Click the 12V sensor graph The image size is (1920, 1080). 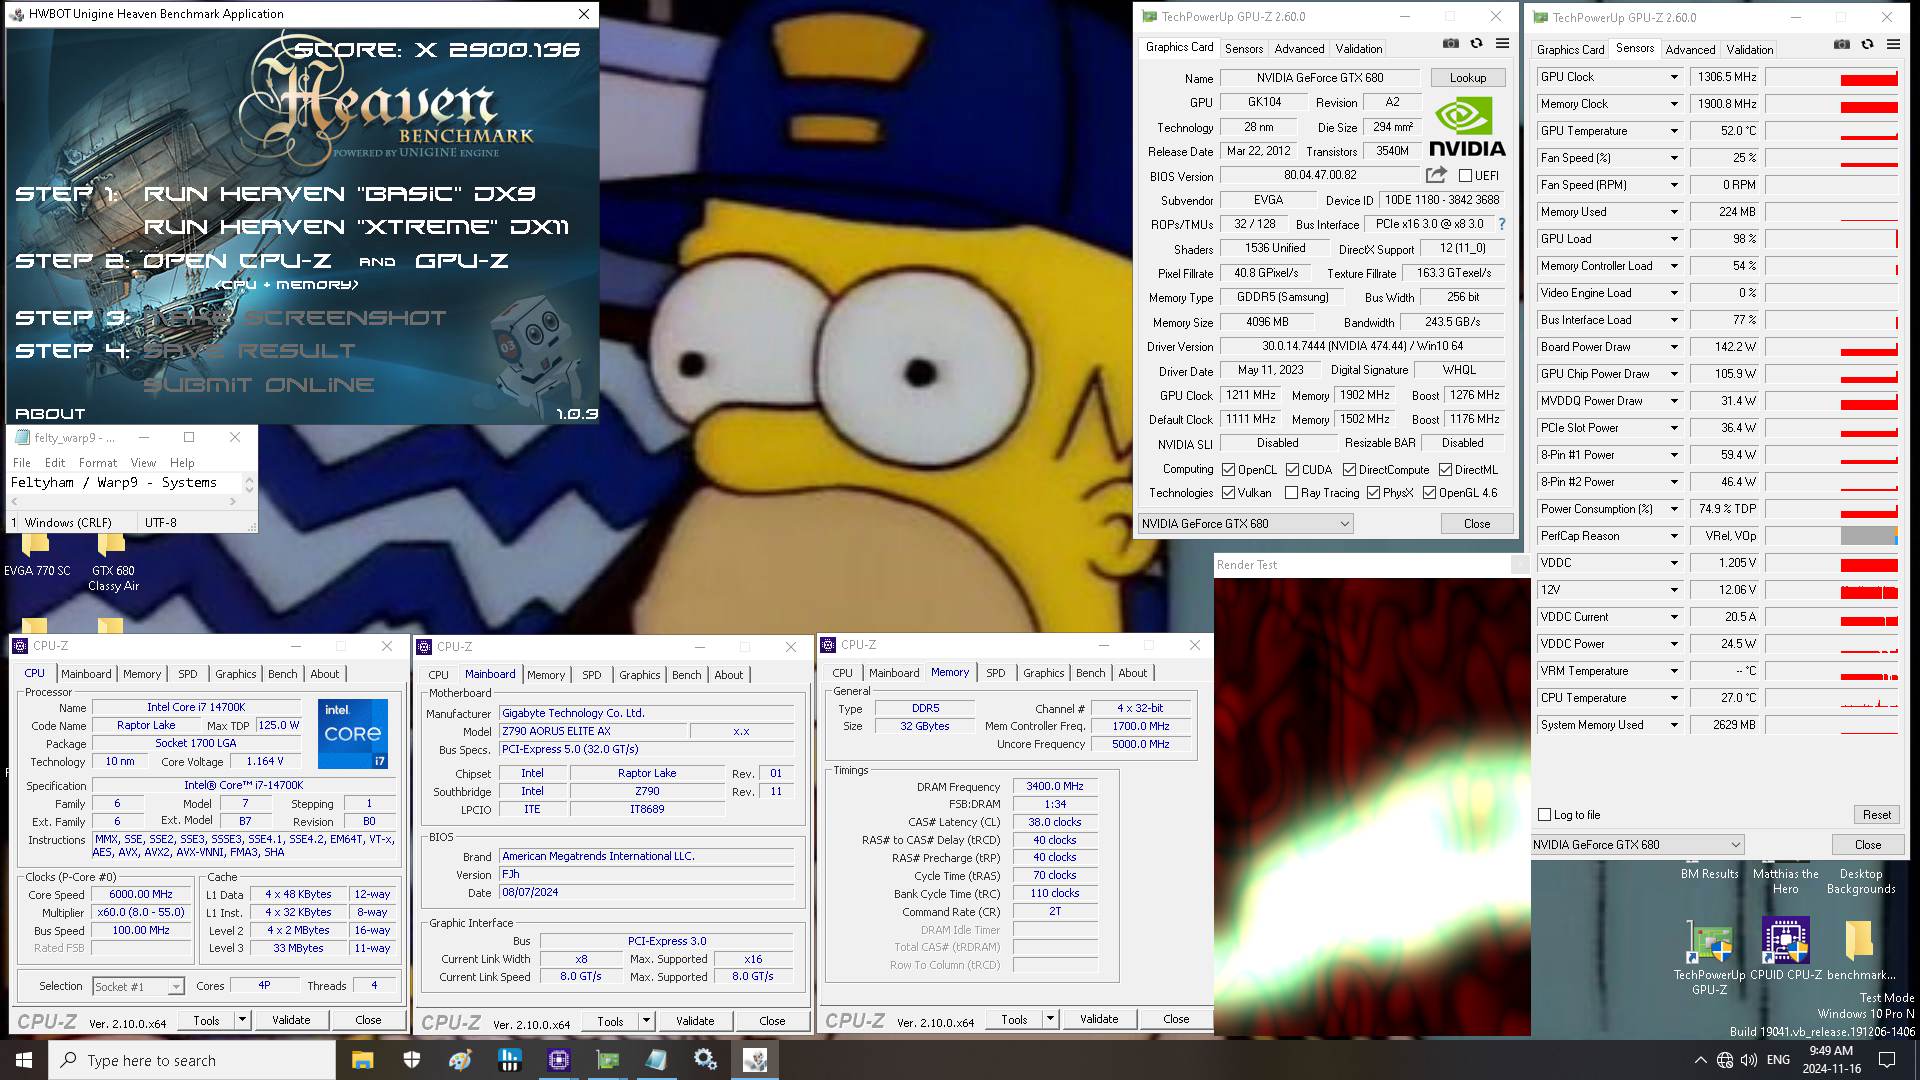pyautogui.click(x=1831, y=590)
